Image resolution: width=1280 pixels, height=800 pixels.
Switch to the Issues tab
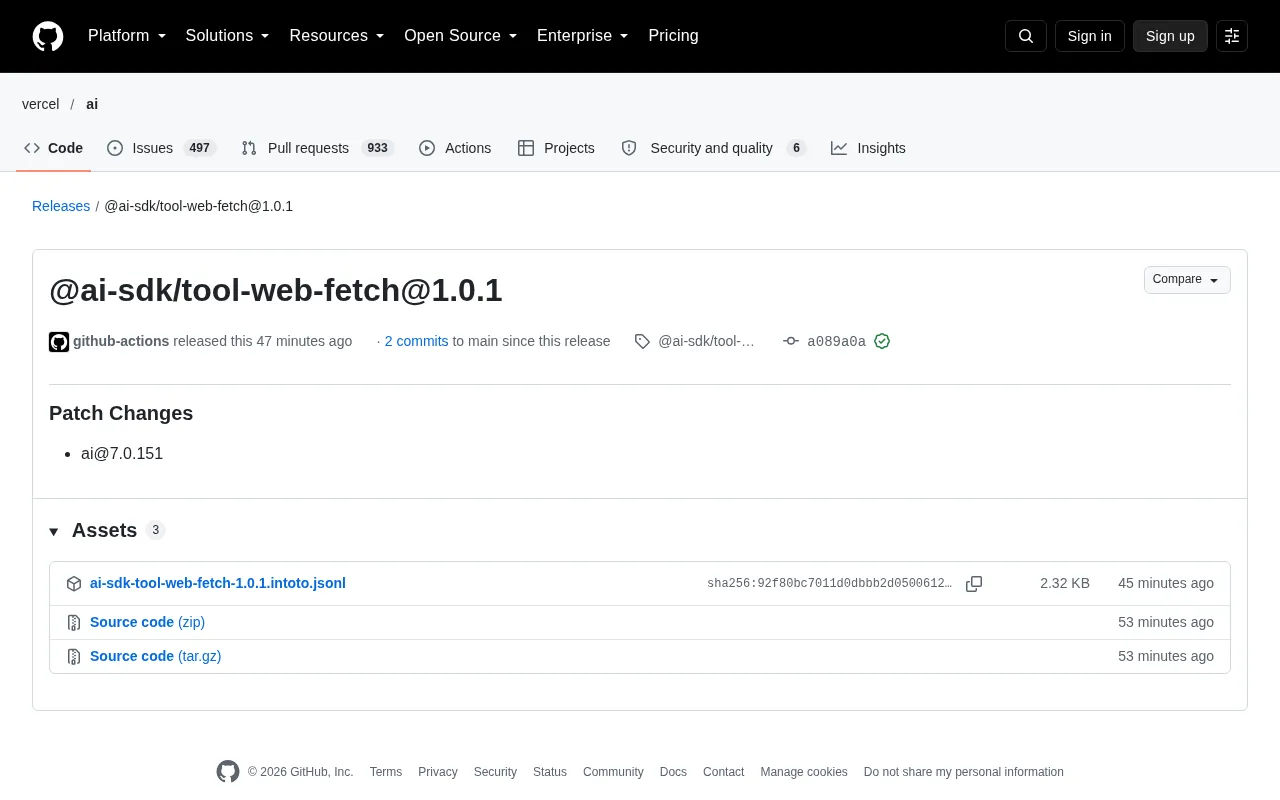162,148
